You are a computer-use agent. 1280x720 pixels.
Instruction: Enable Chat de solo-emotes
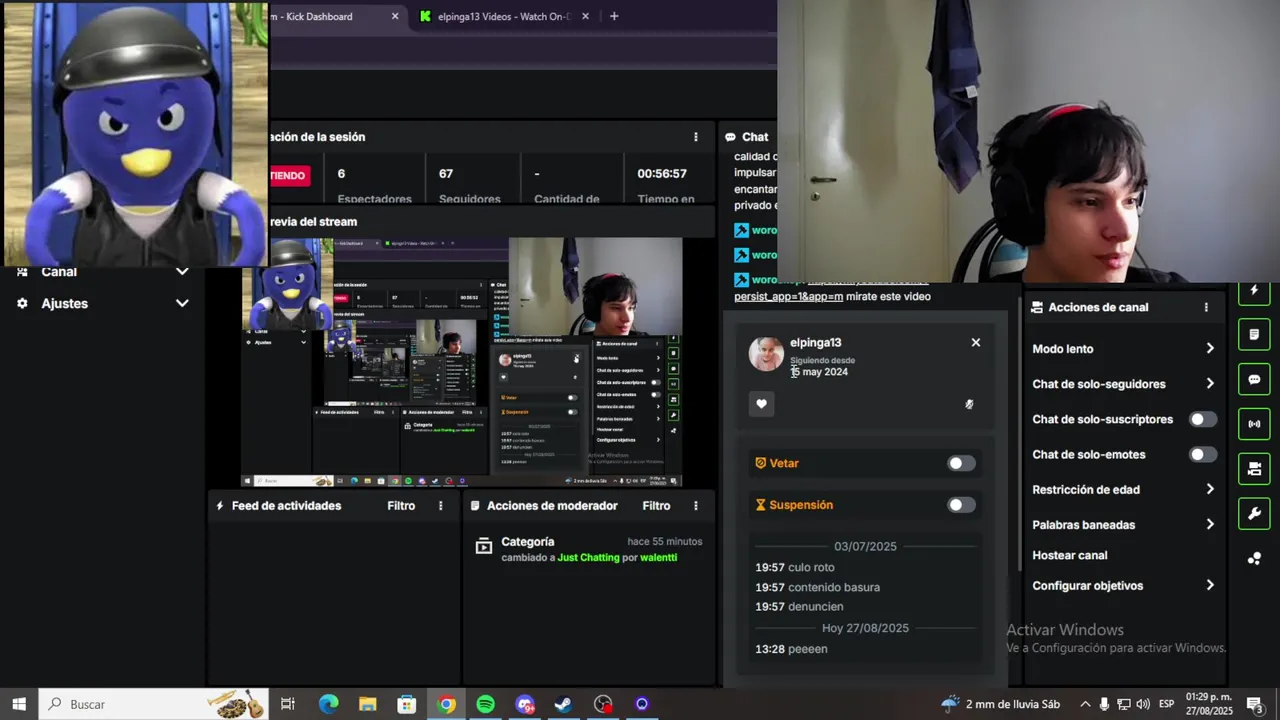(1203, 454)
